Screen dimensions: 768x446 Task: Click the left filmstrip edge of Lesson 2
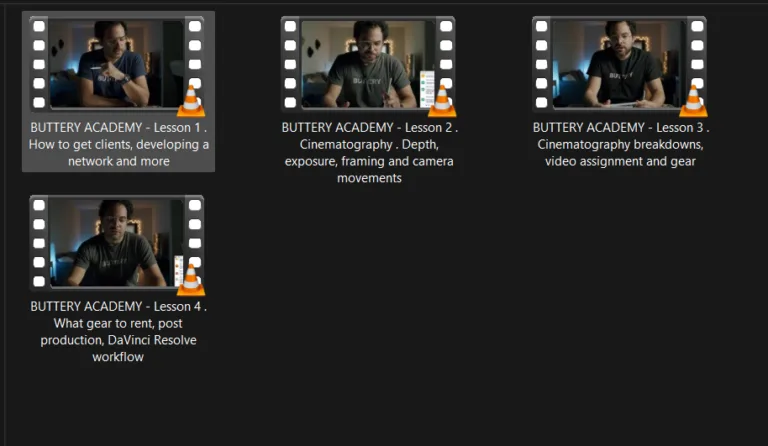[290, 64]
